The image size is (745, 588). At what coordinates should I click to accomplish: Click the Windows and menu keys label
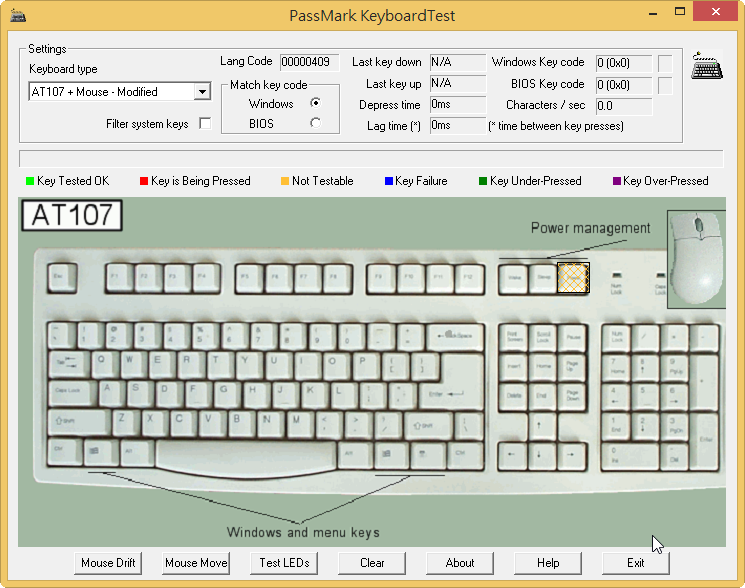coord(303,532)
